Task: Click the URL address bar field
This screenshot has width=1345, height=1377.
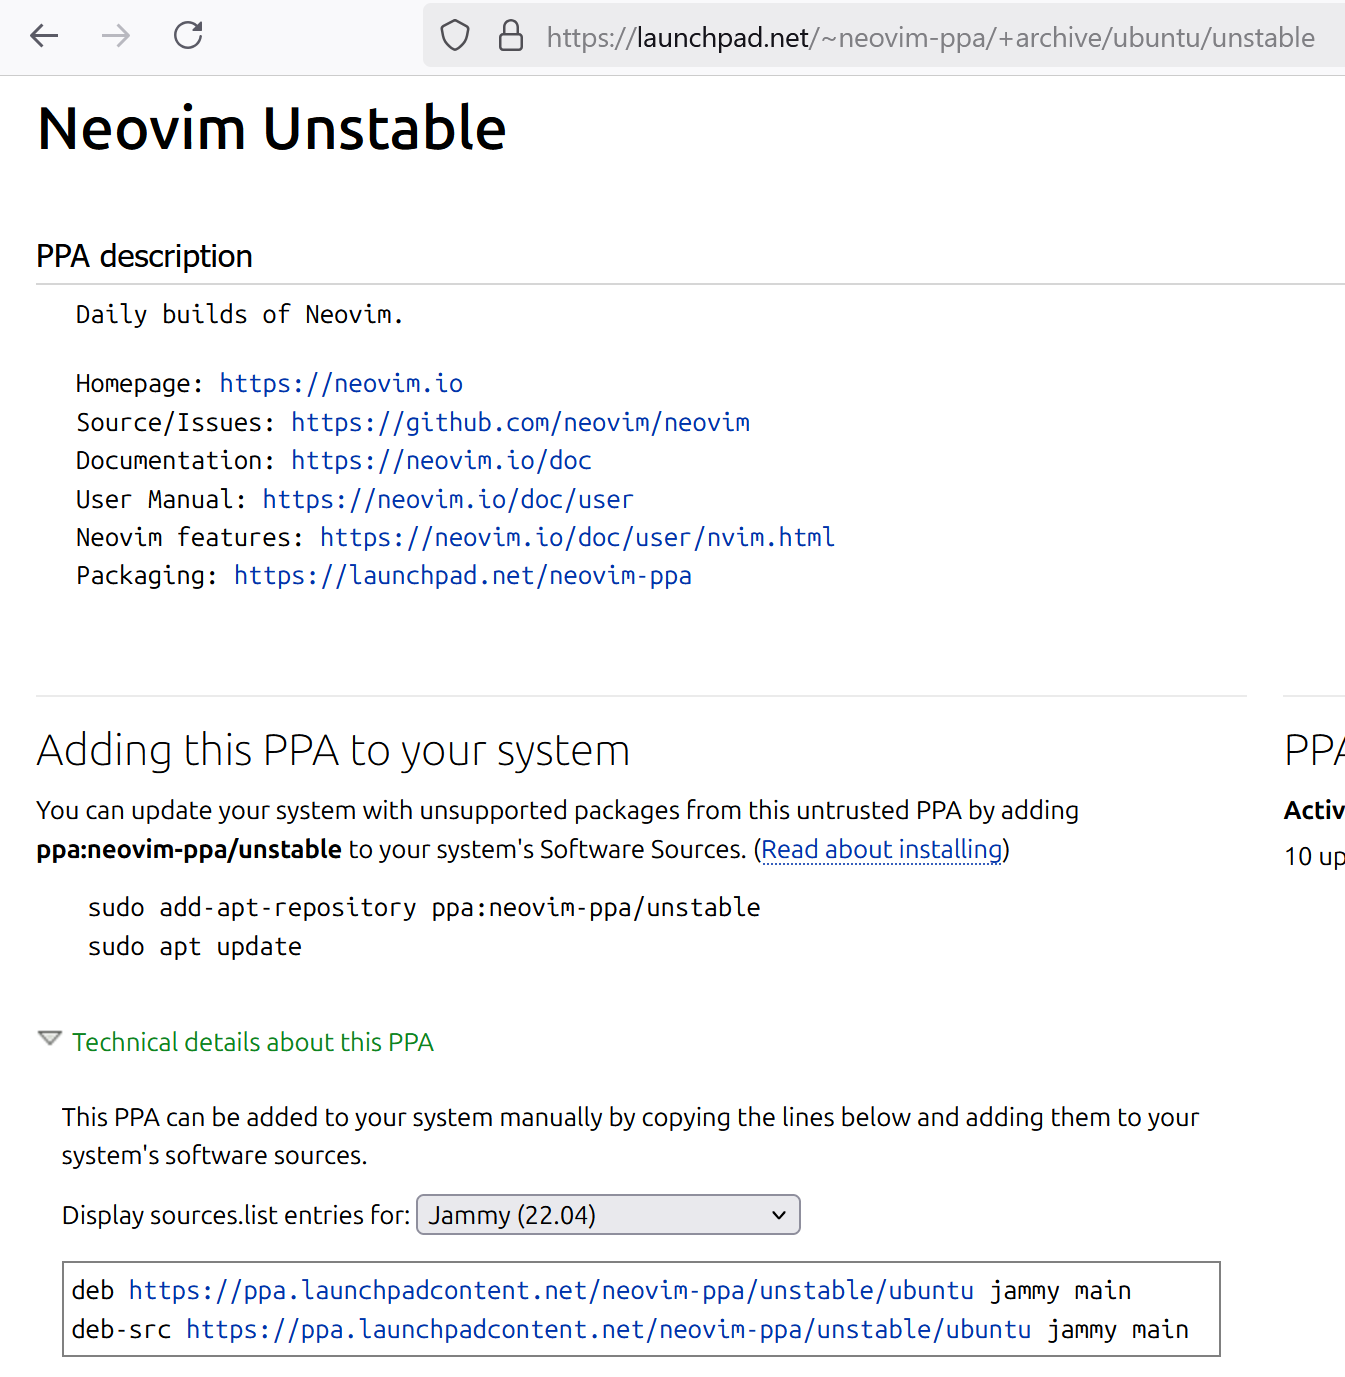Action: pyautogui.click(x=930, y=38)
